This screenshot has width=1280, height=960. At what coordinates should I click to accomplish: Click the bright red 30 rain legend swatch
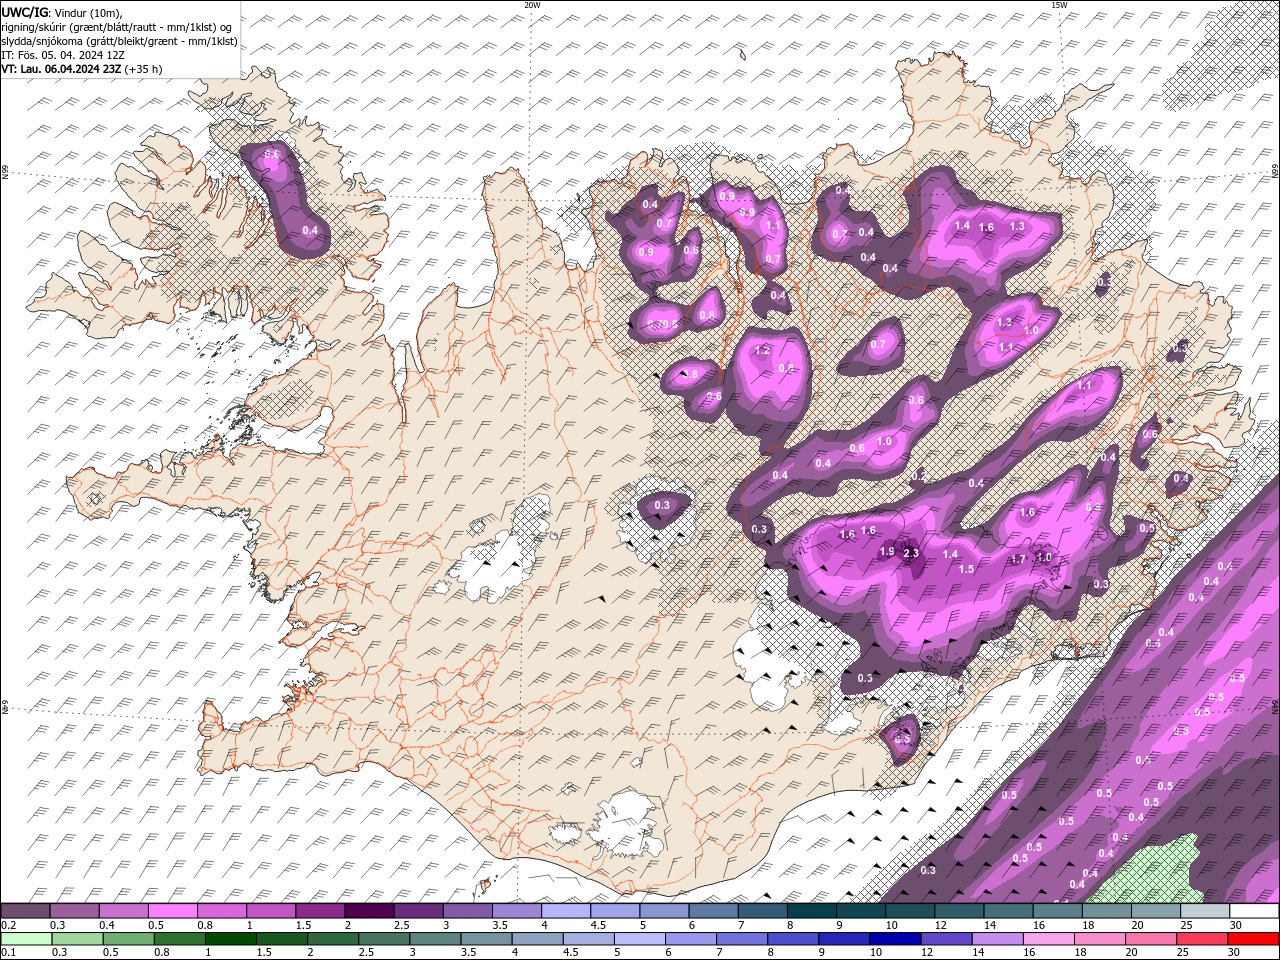[x=1252, y=939]
